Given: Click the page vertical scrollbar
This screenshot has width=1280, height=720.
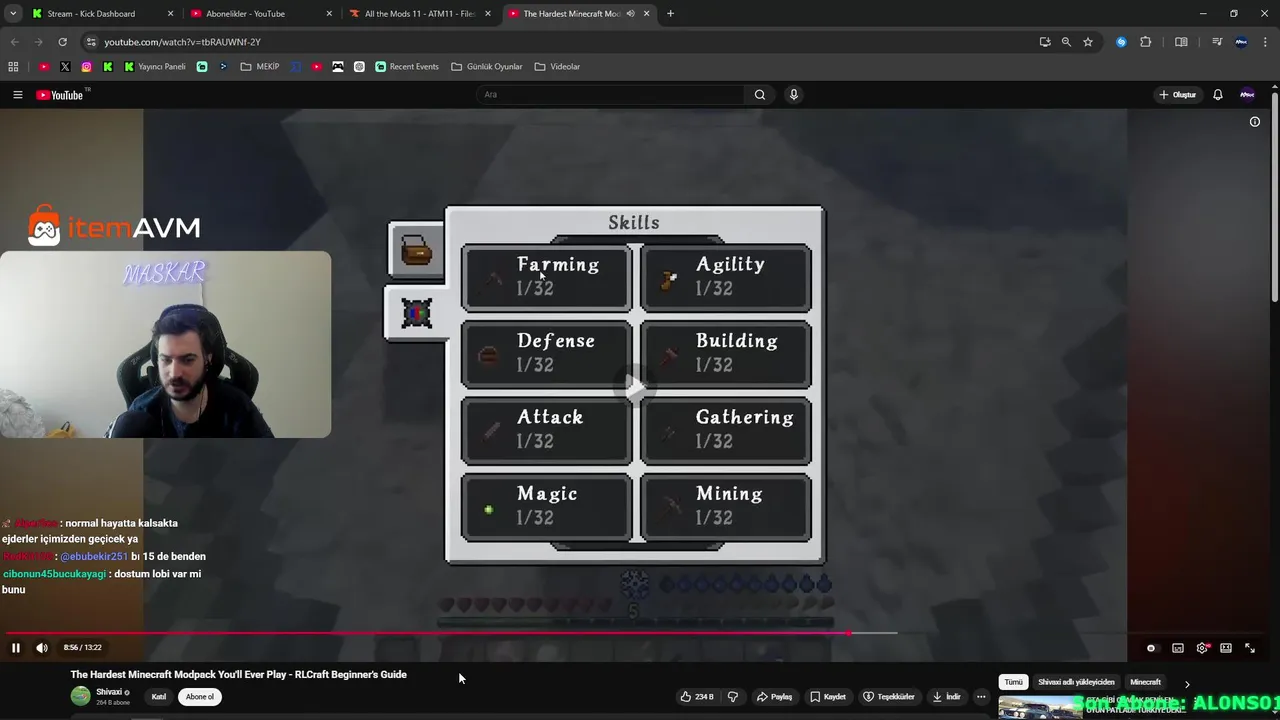Looking at the screenshot, I should pyautogui.click(x=1274, y=200).
